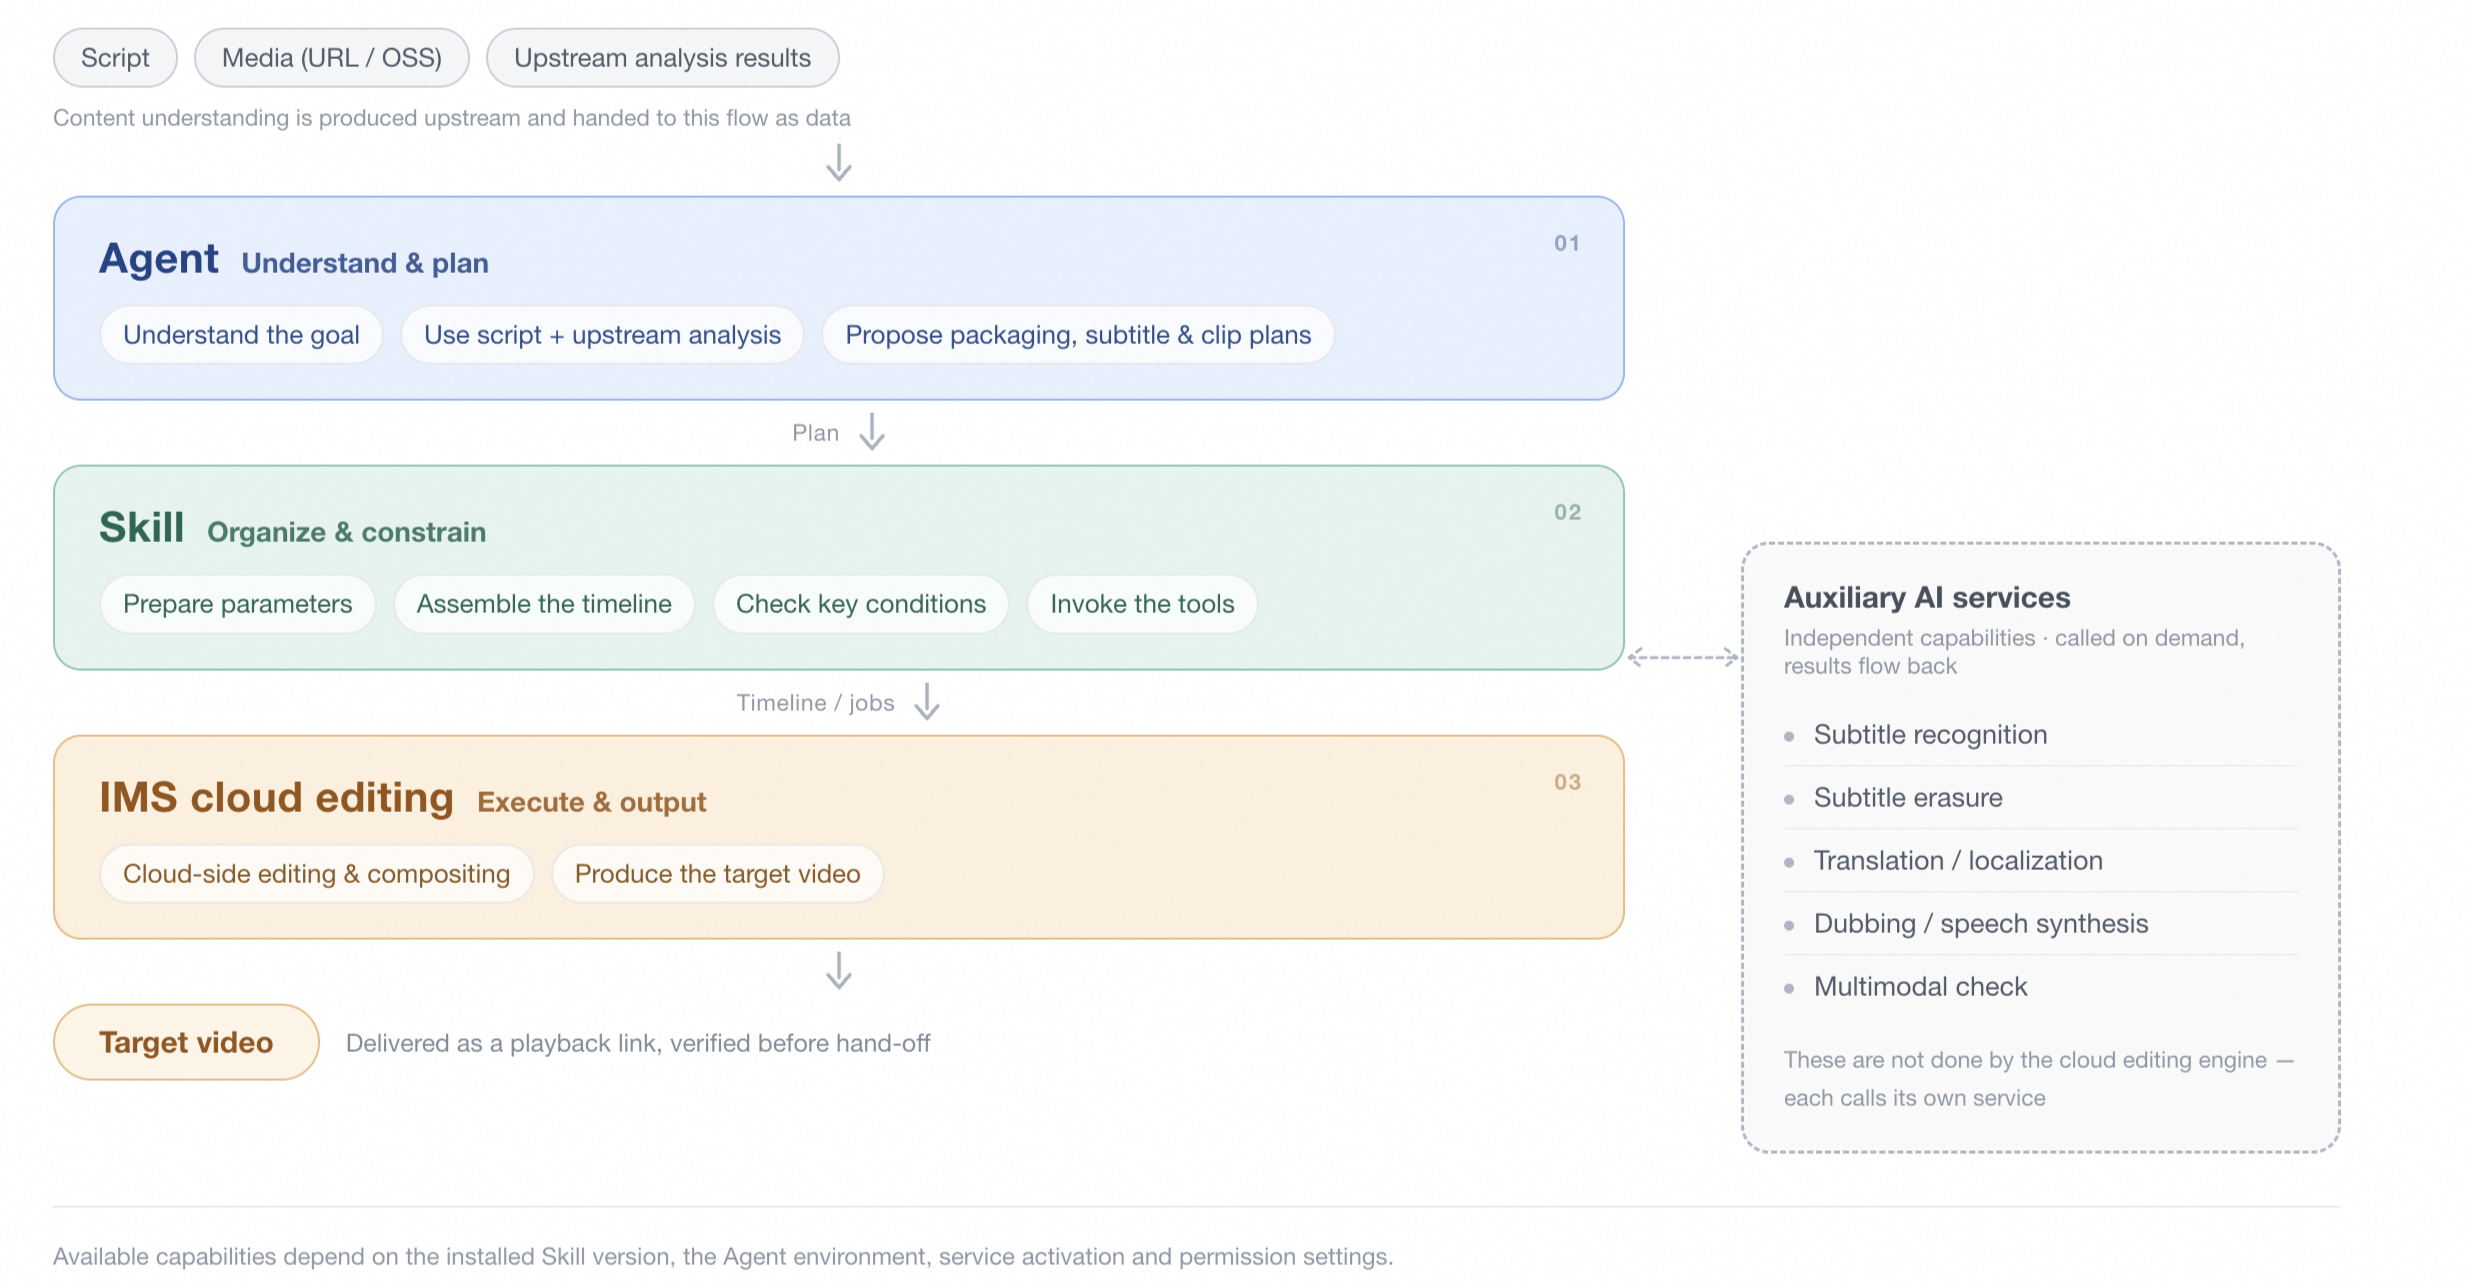Click the Plan arrow label
The height and width of the screenshot is (1286, 2470).
[x=816, y=433]
